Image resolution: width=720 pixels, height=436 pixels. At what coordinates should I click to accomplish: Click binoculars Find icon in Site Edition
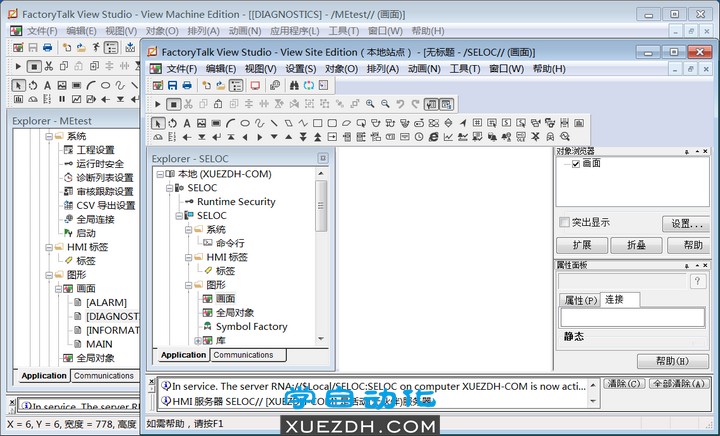coord(294,85)
